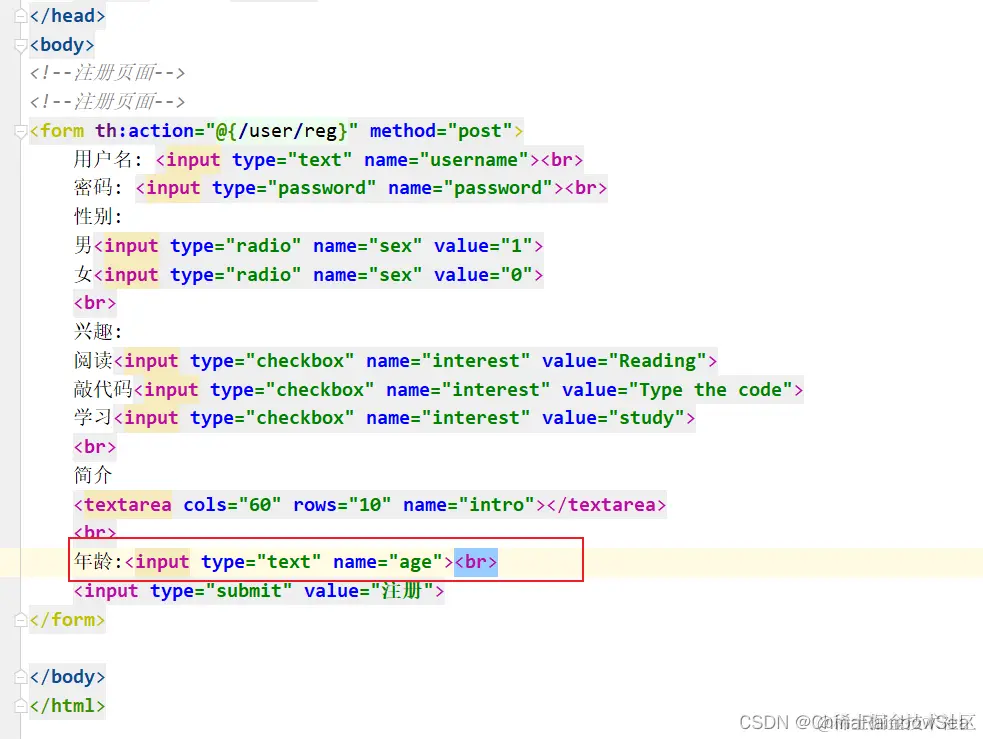This screenshot has height=739, width=983.
Task: Click the name="username" attribute
Action: (x=446, y=160)
